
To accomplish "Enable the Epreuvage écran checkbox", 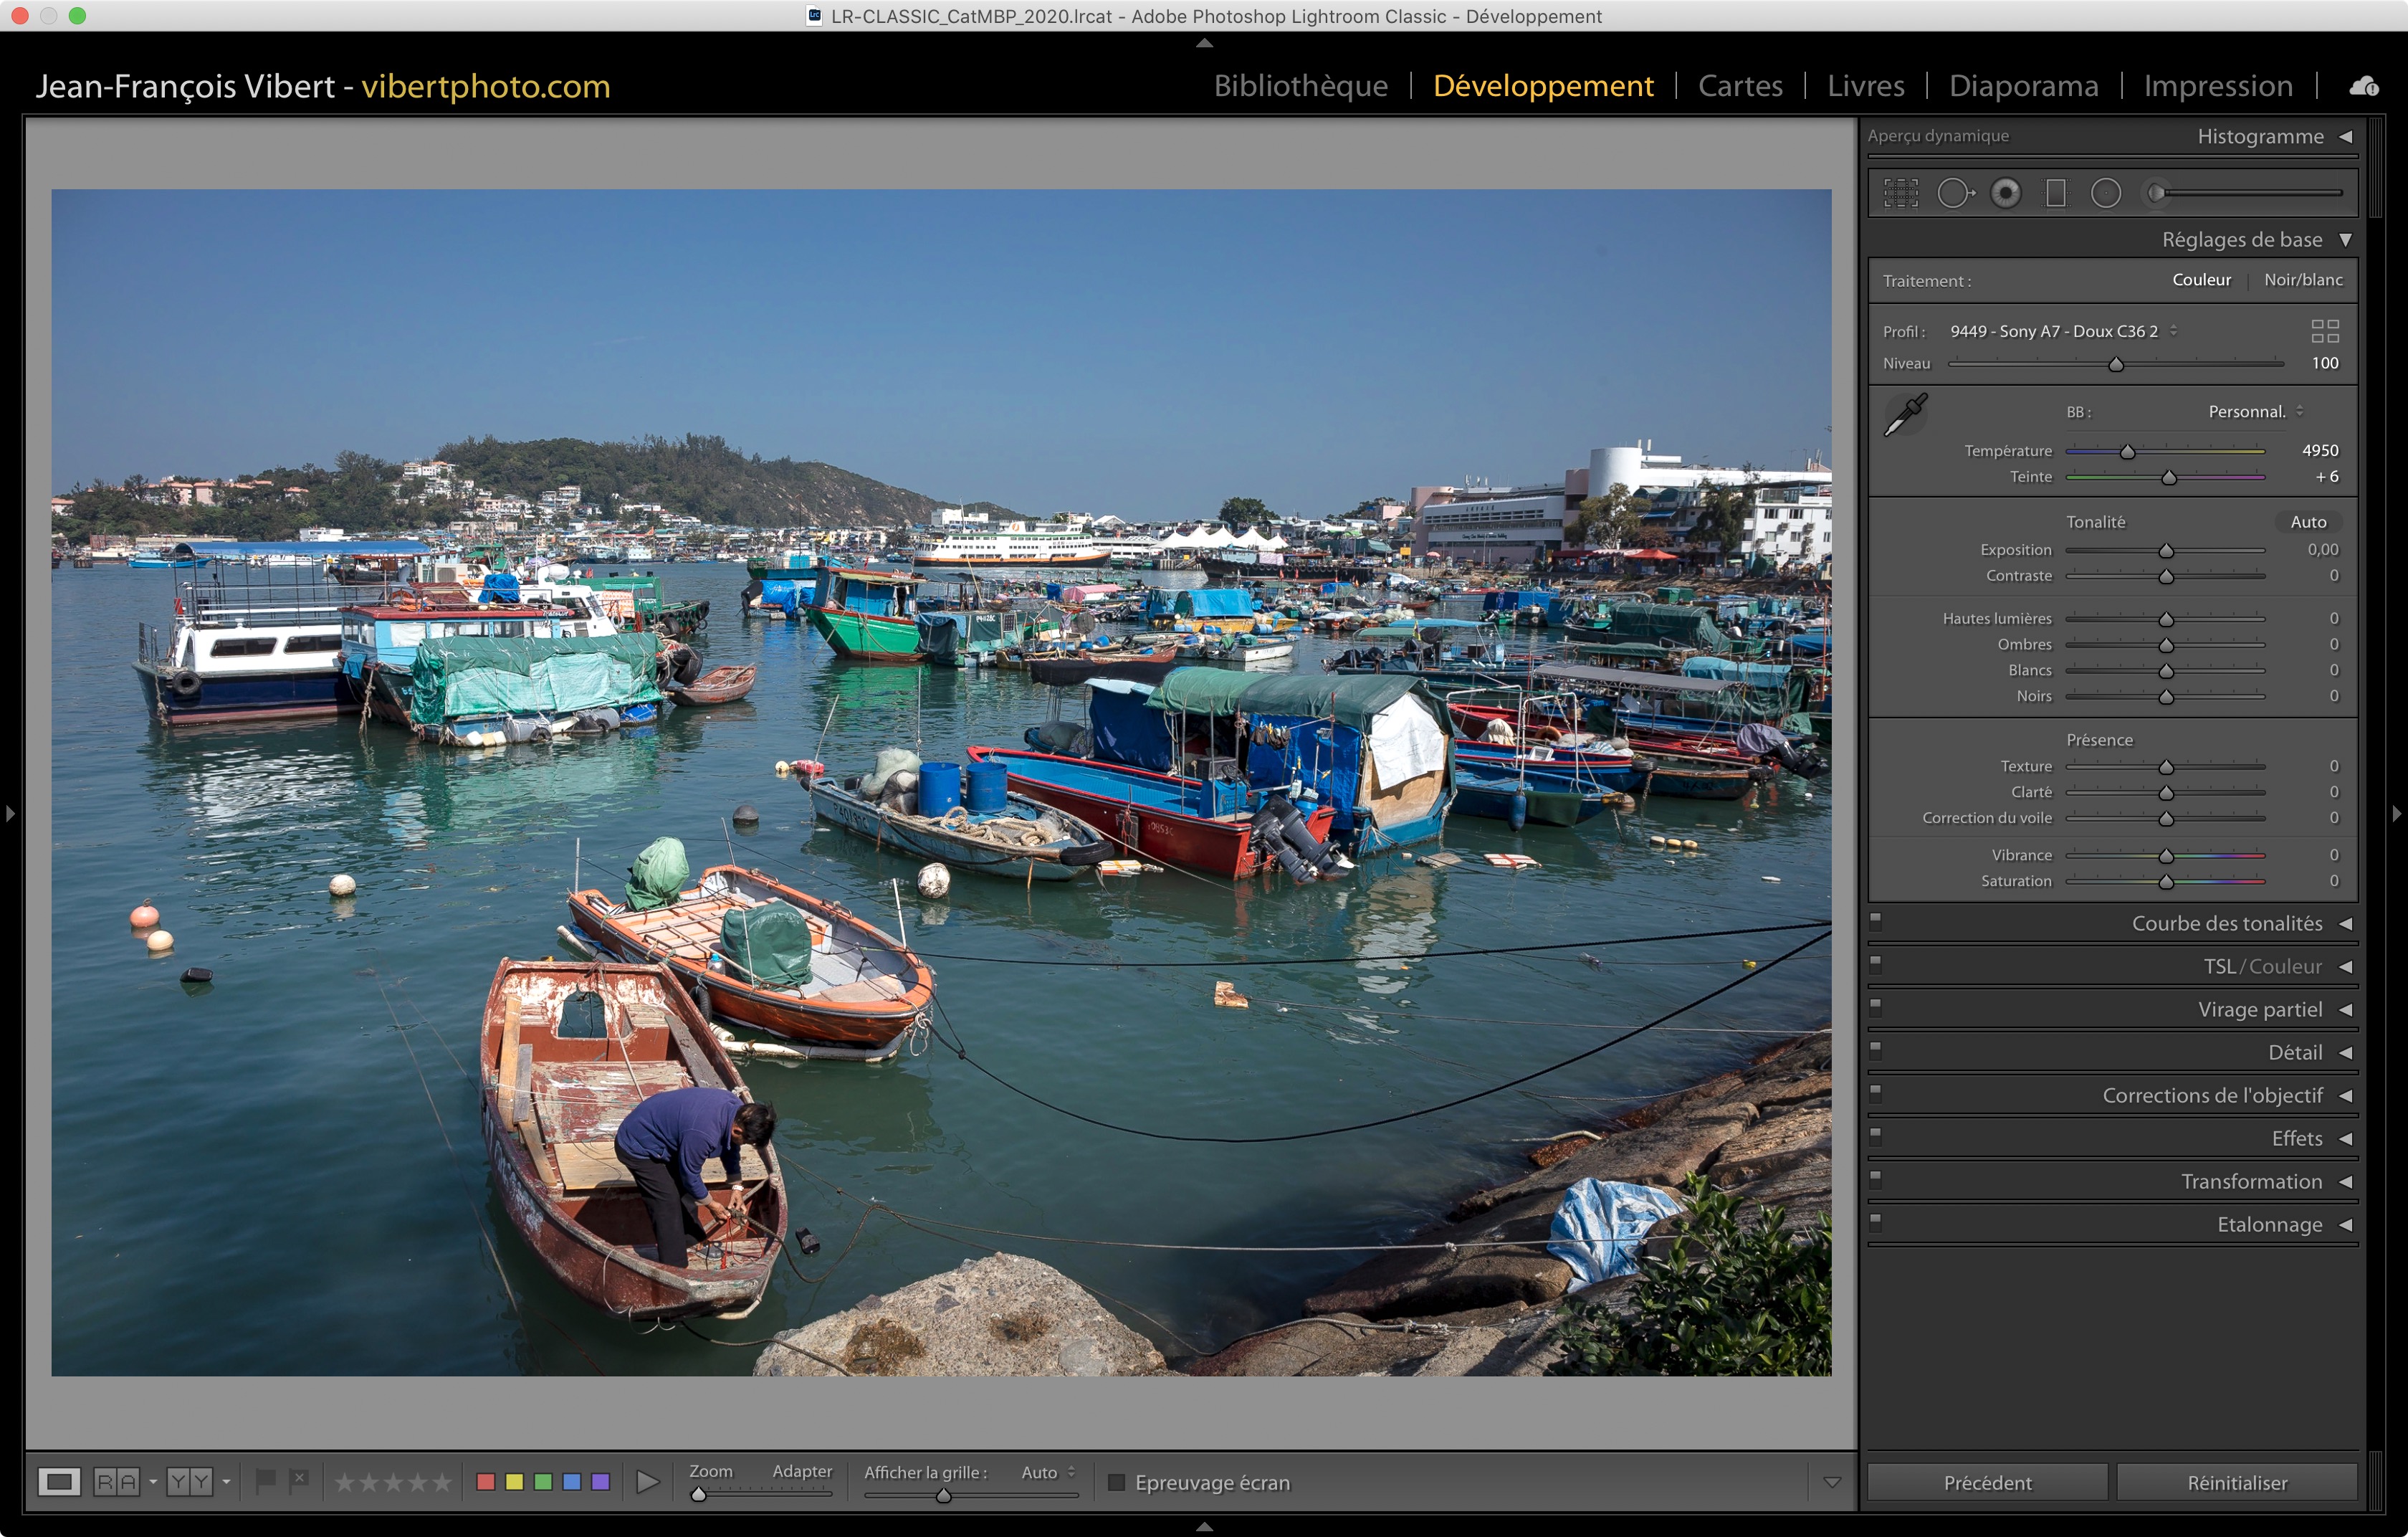I will [1116, 1482].
